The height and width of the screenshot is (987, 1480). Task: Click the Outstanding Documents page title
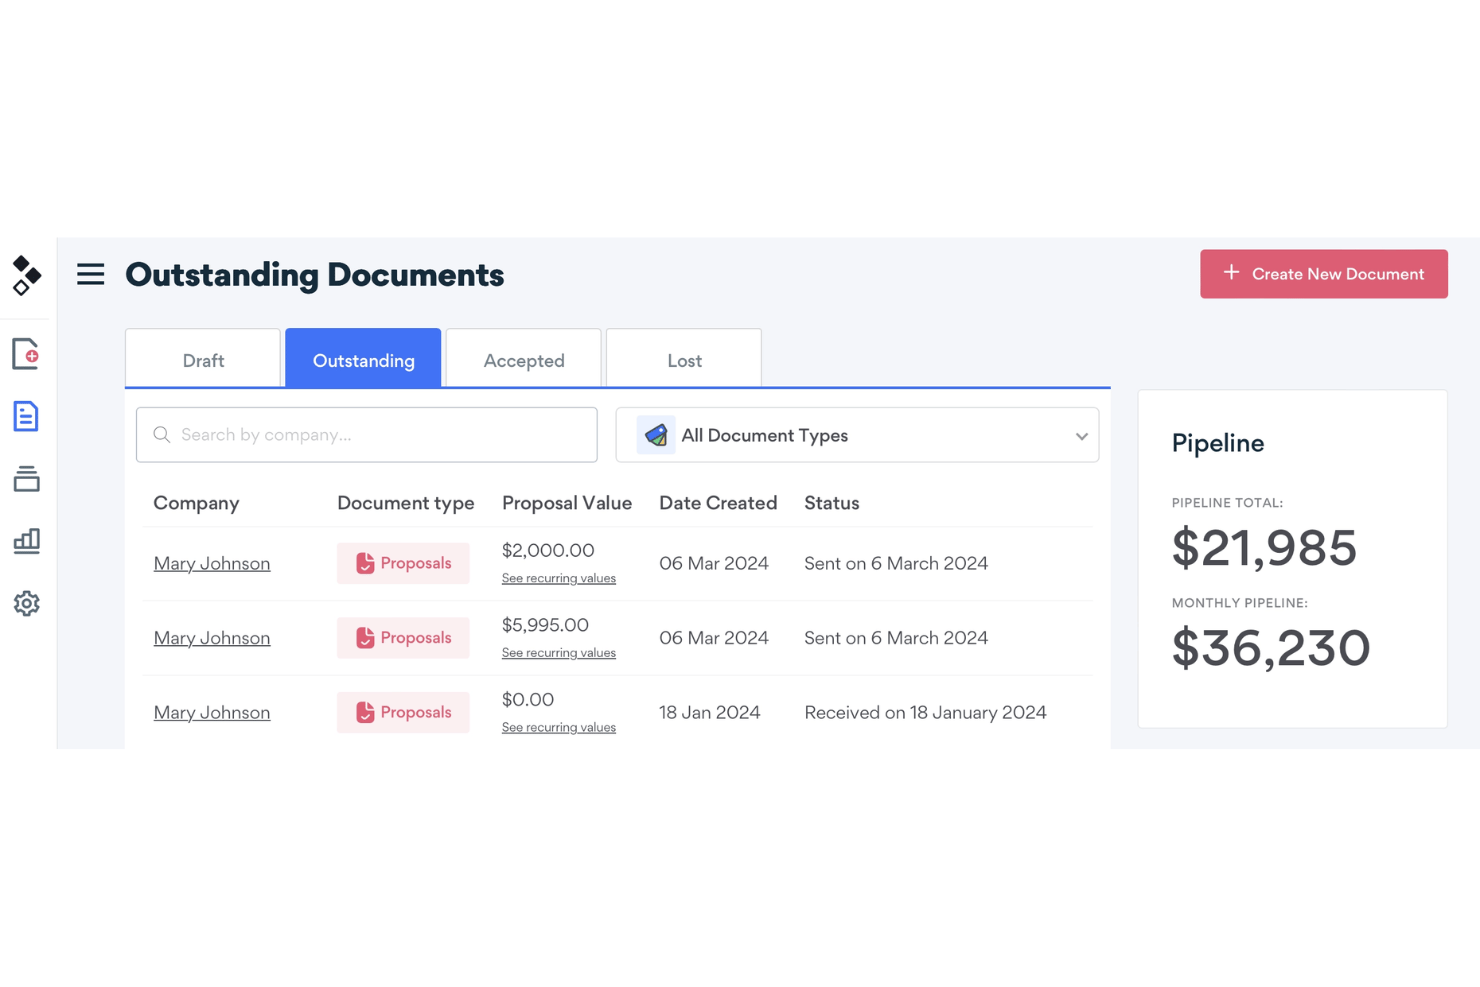coord(315,275)
